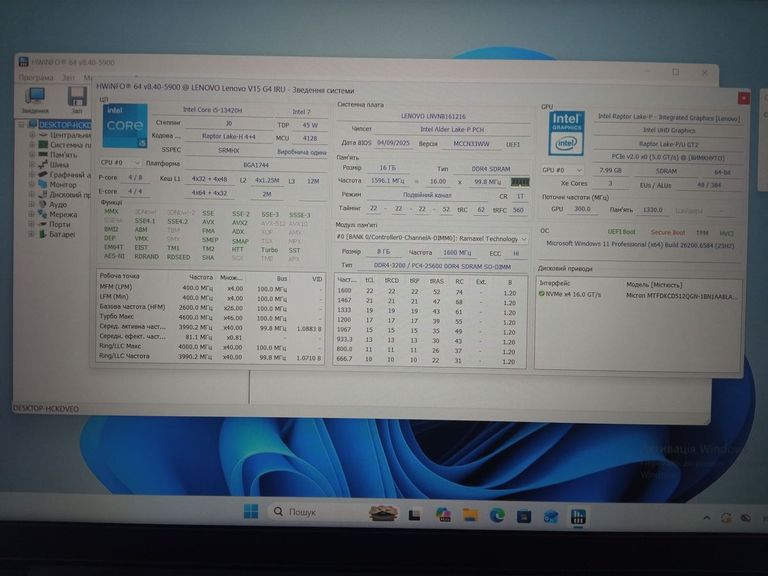
Task: Click the Intel UHD Graphics field
Action: tap(669, 130)
